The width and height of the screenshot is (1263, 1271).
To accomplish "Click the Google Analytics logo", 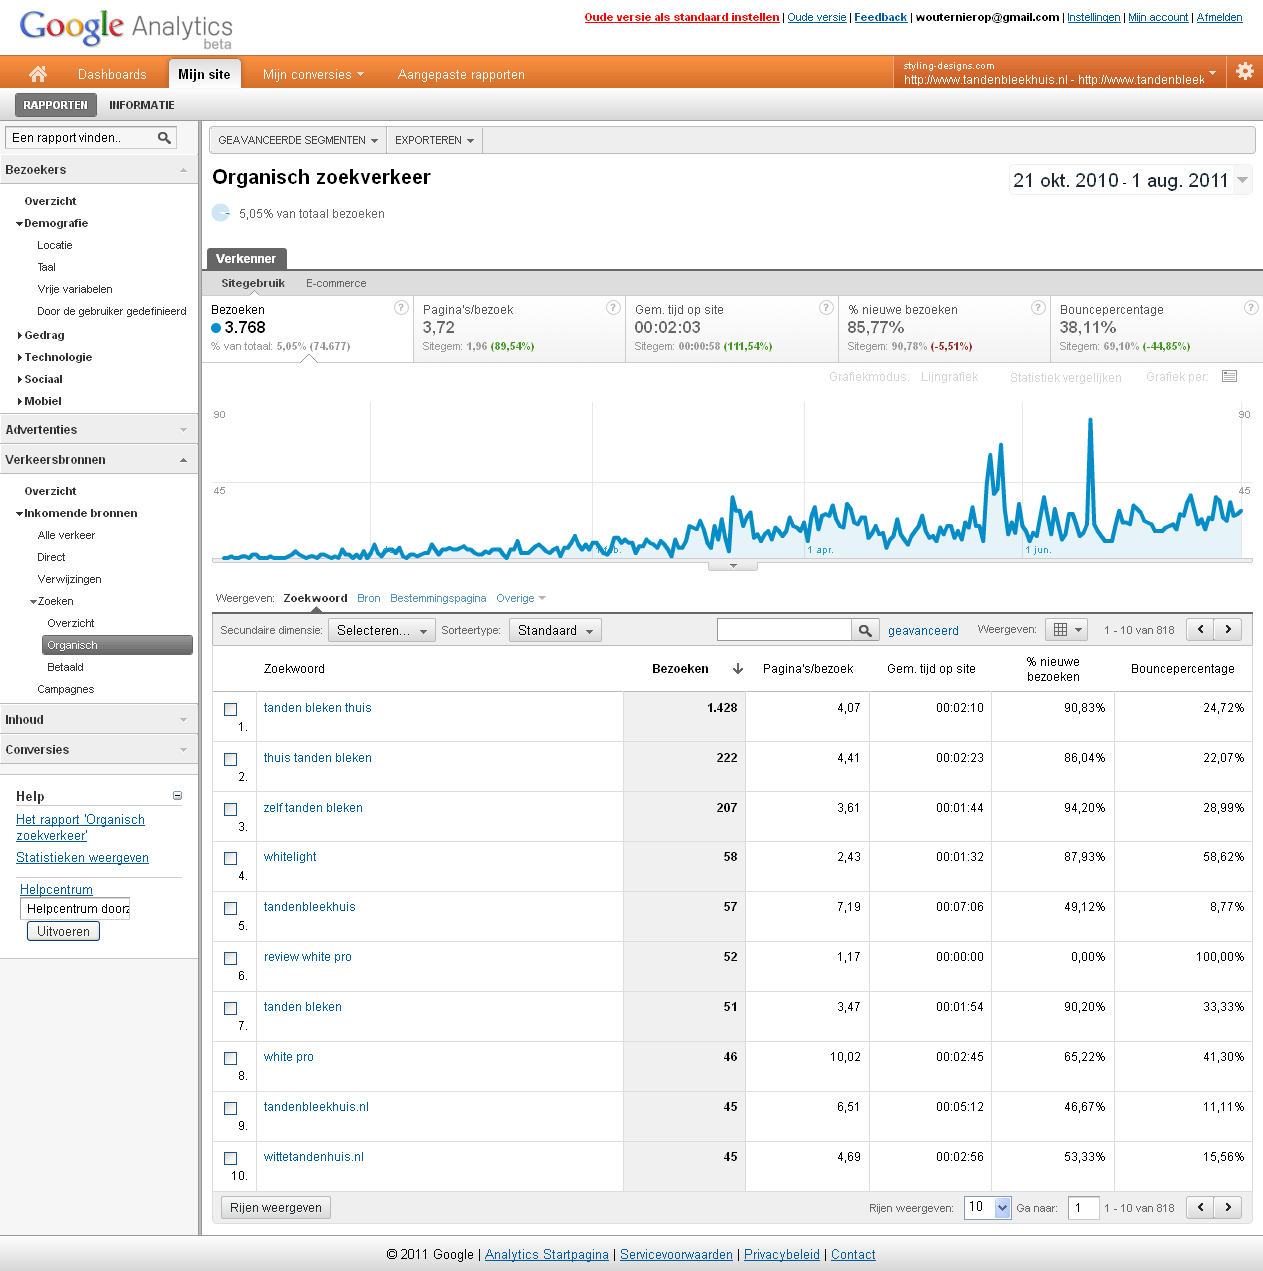I will (126, 28).
